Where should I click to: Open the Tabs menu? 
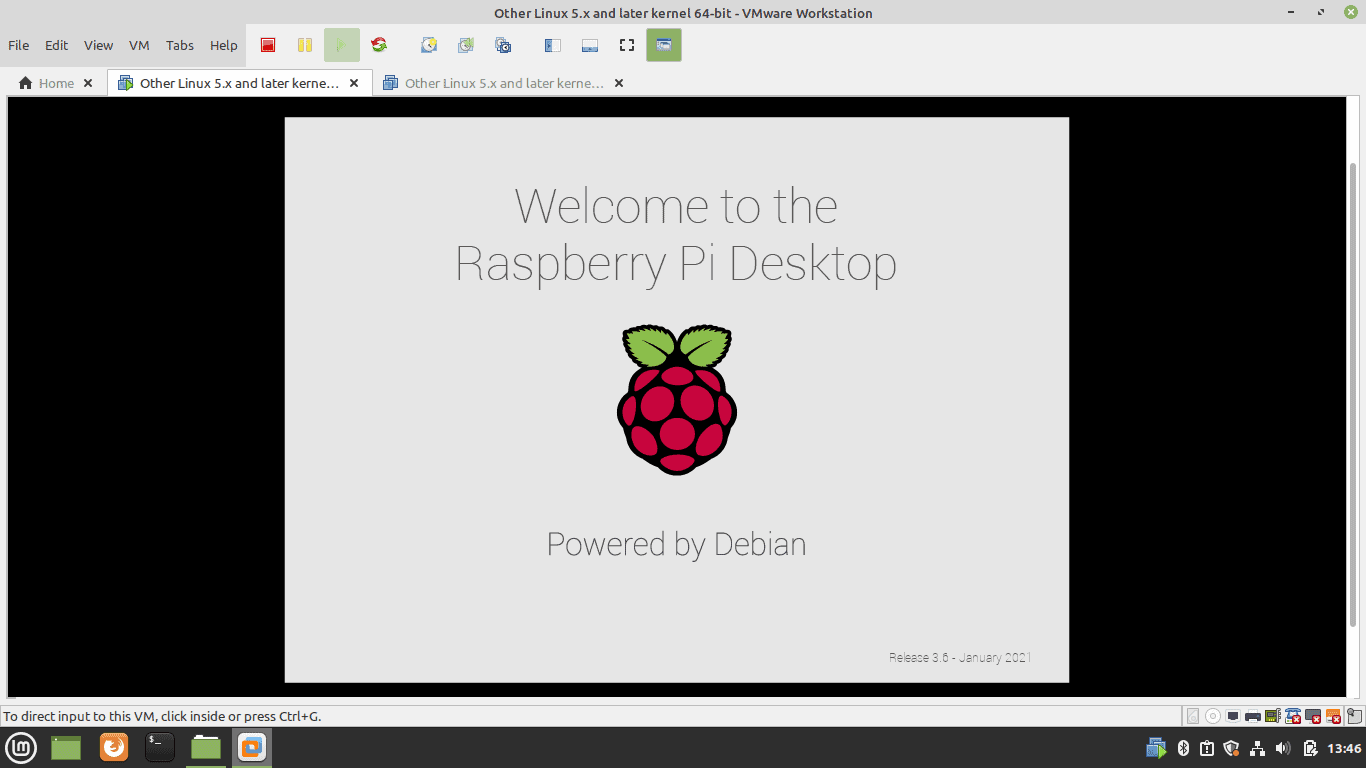(180, 45)
